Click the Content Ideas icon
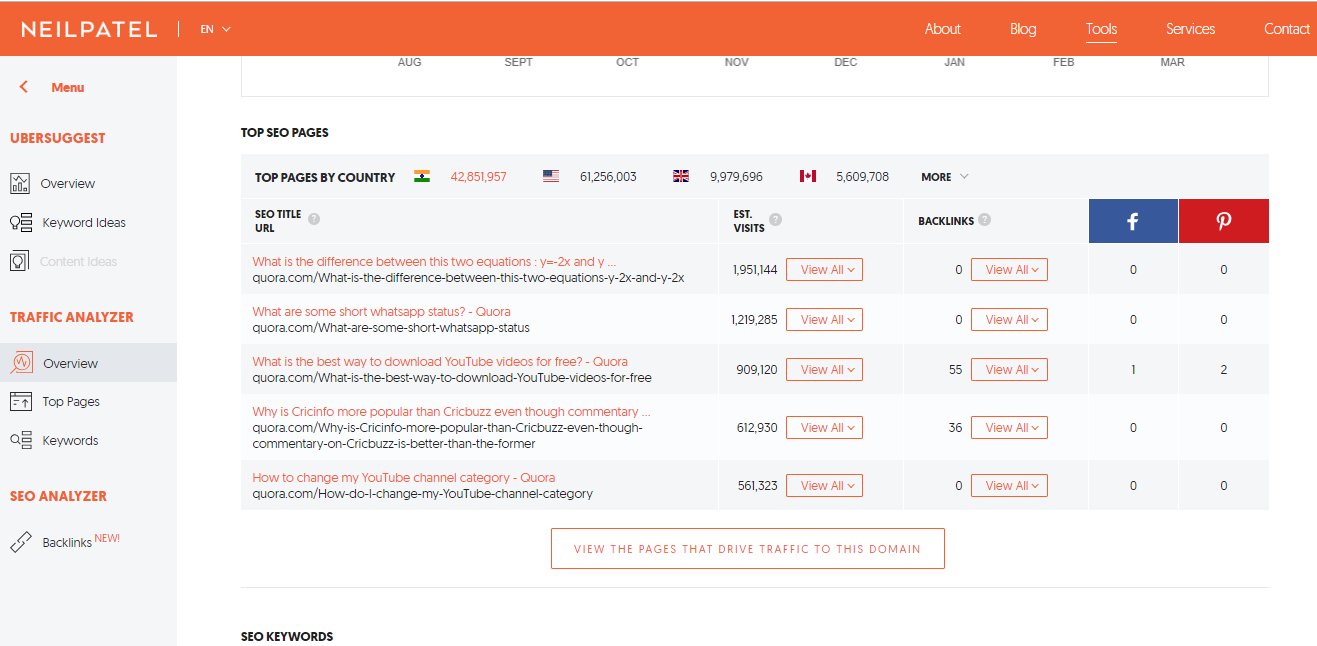The width and height of the screenshot is (1317, 646). click(x=19, y=261)
